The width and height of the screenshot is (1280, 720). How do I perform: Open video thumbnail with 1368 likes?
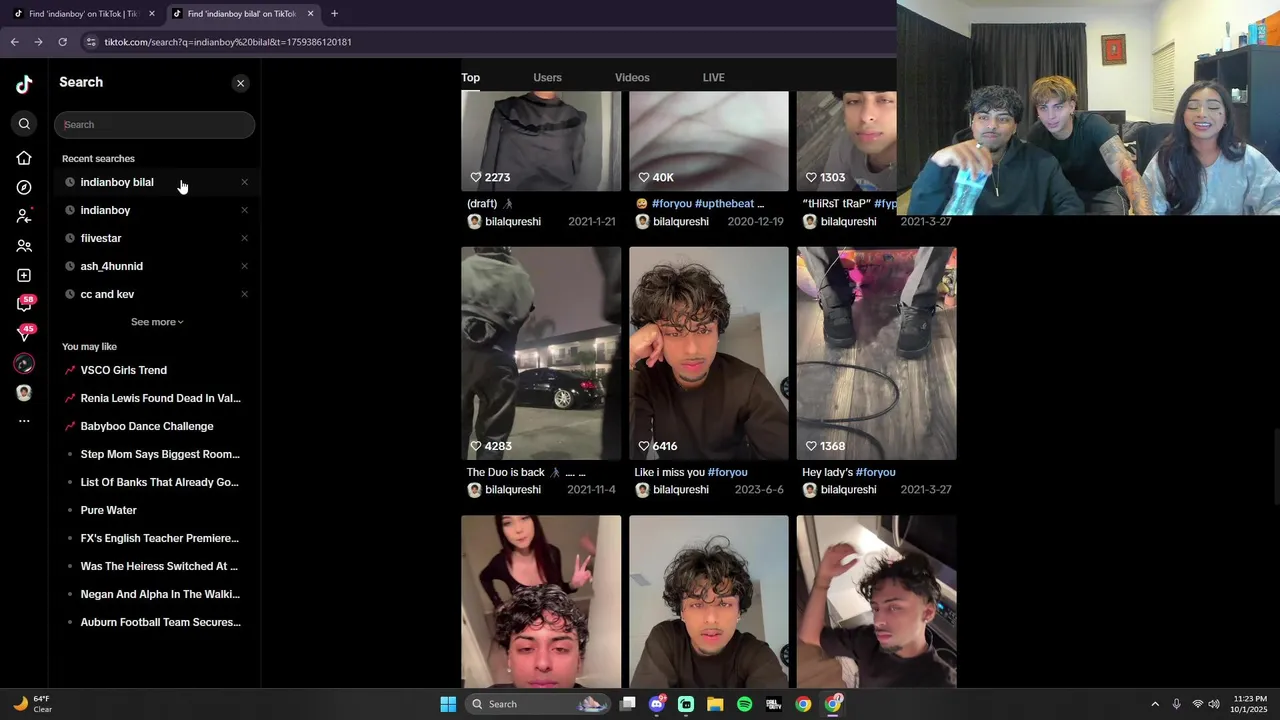(x=876, y=353)
